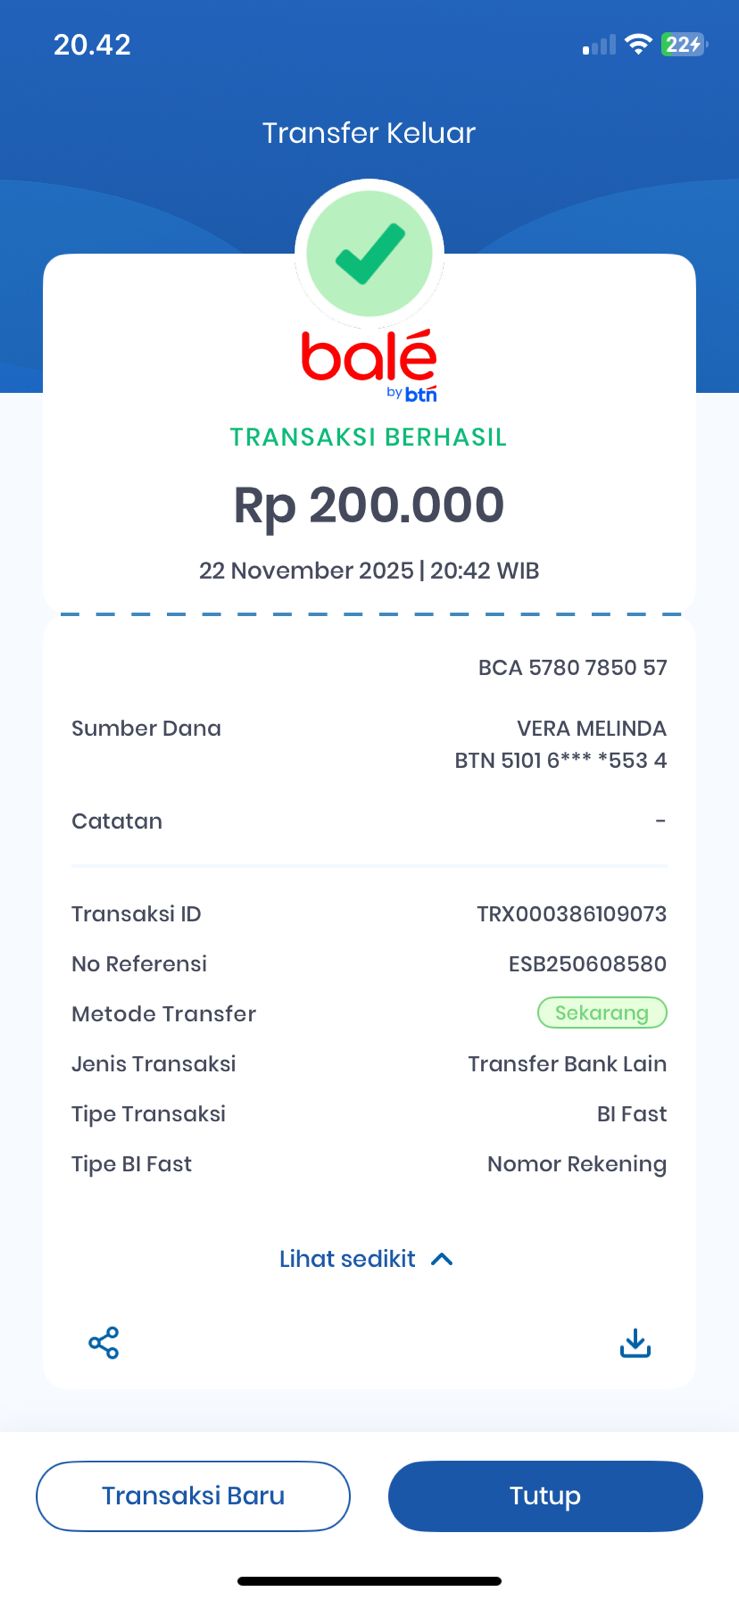
Task: Tap the TRANSAKSI BERHASIL status text
Action: [x=369, y=437]
